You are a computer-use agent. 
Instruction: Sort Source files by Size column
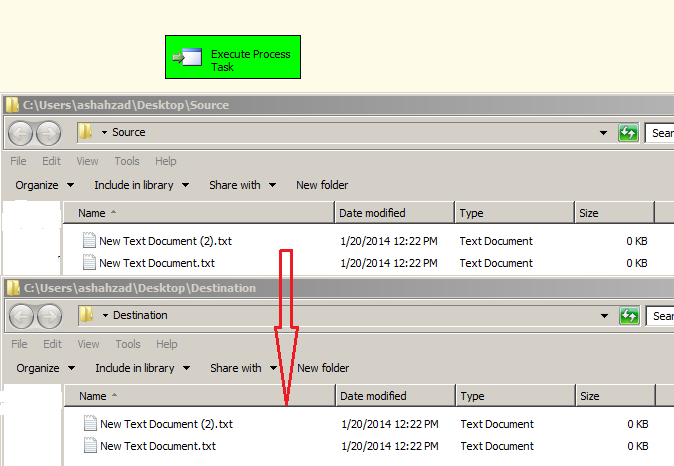(615, 213)
